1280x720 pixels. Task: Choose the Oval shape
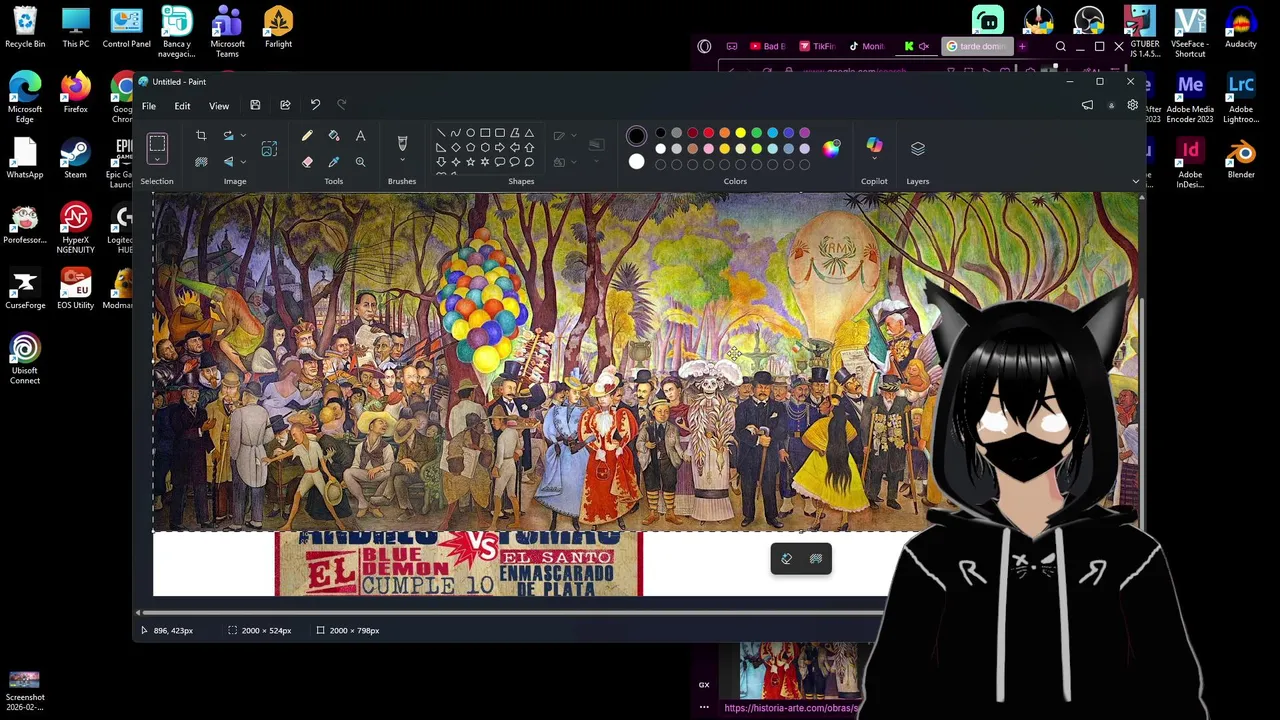click(470, 133)
